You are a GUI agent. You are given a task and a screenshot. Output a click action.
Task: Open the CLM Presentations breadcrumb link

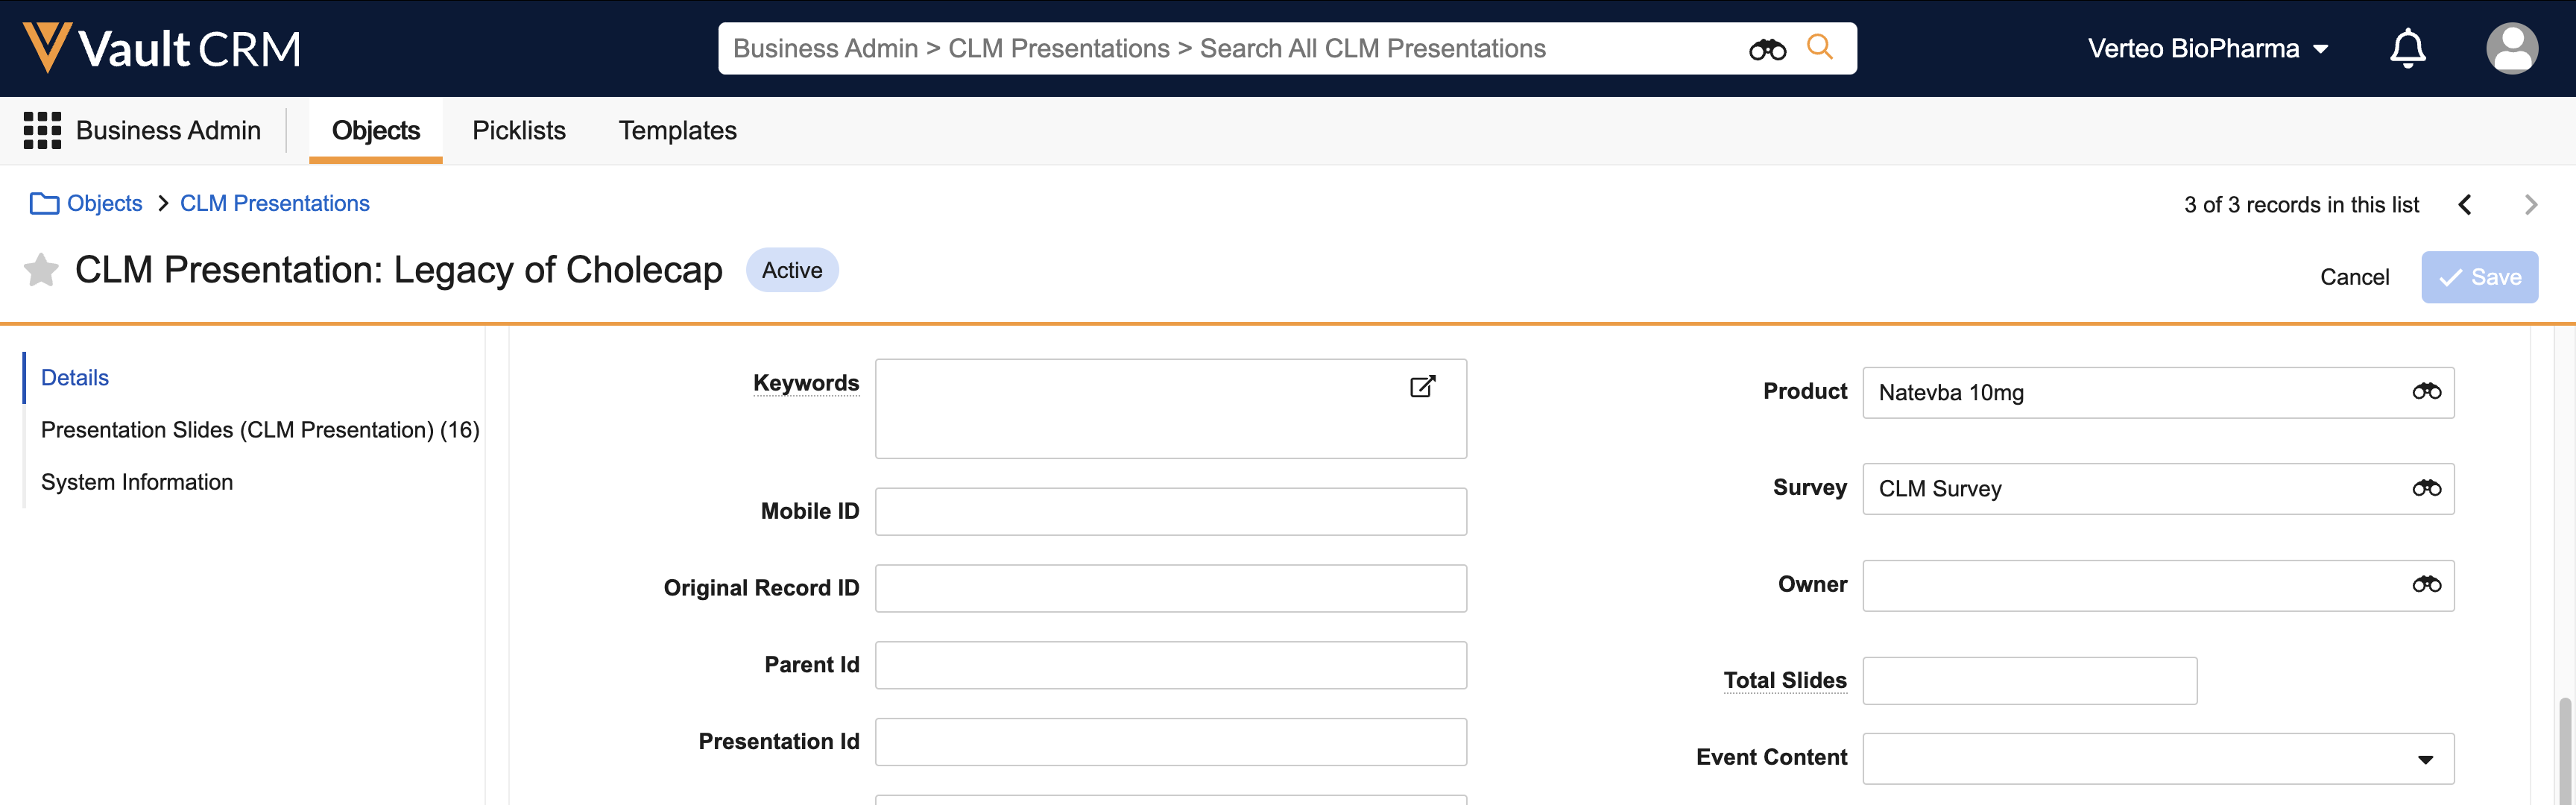[274, 203]
